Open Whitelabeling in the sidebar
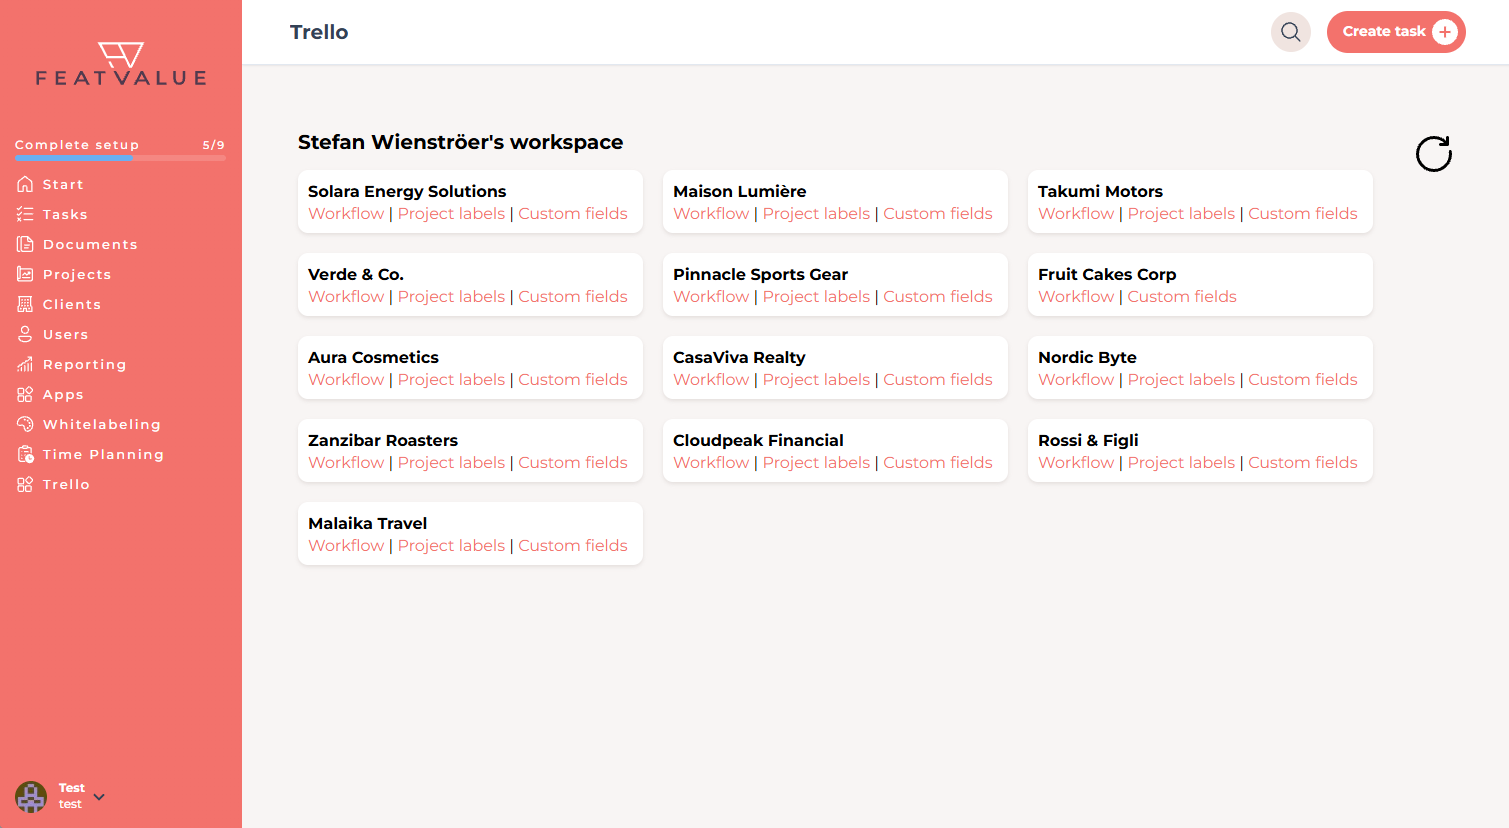The height and width of the screenshot is (828, 1509). pos(102,424)
